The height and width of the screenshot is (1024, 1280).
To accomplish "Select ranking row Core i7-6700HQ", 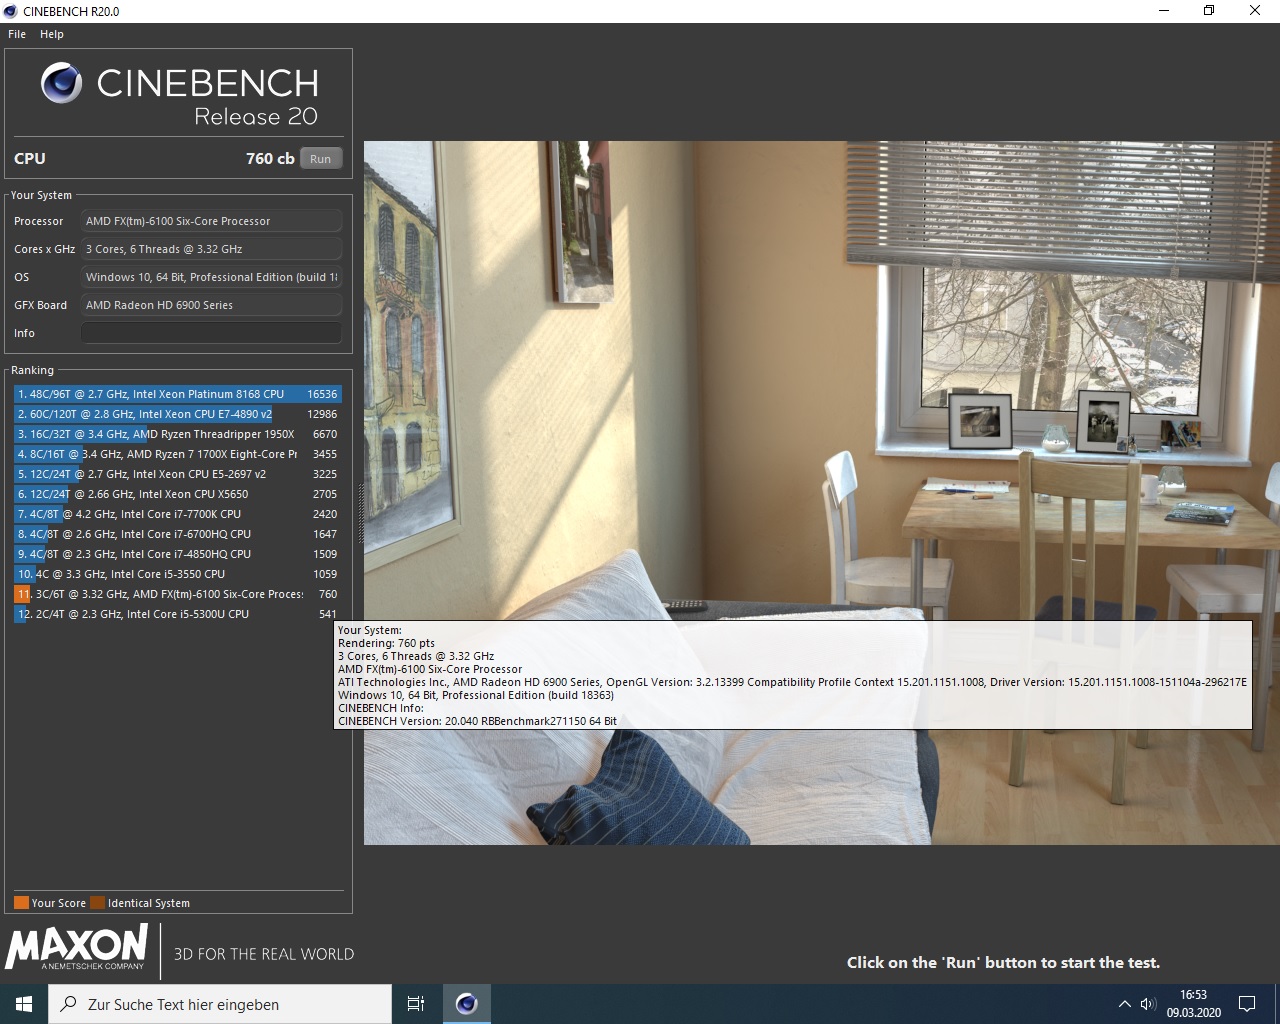I will [178, 534].
